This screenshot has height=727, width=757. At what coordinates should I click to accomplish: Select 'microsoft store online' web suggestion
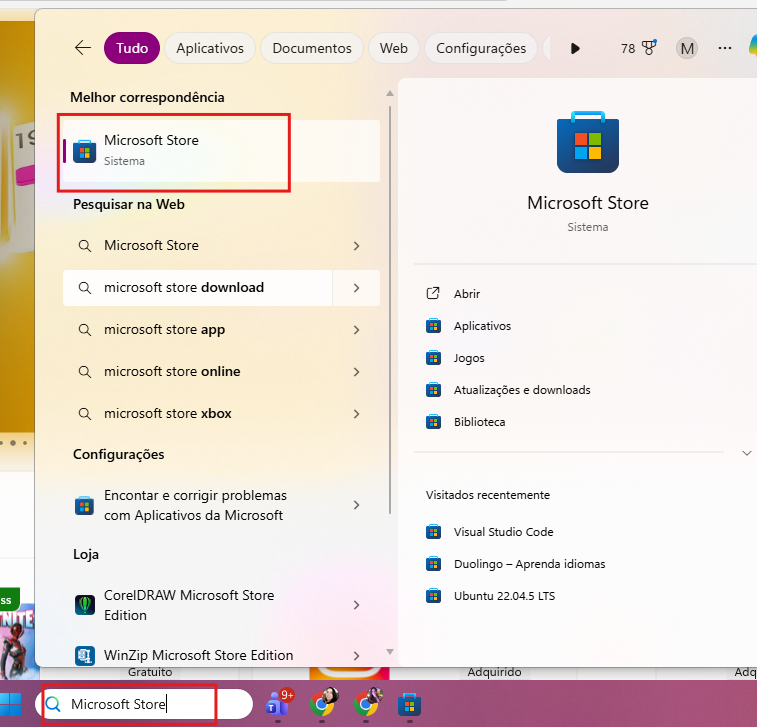tap(198, 372)
